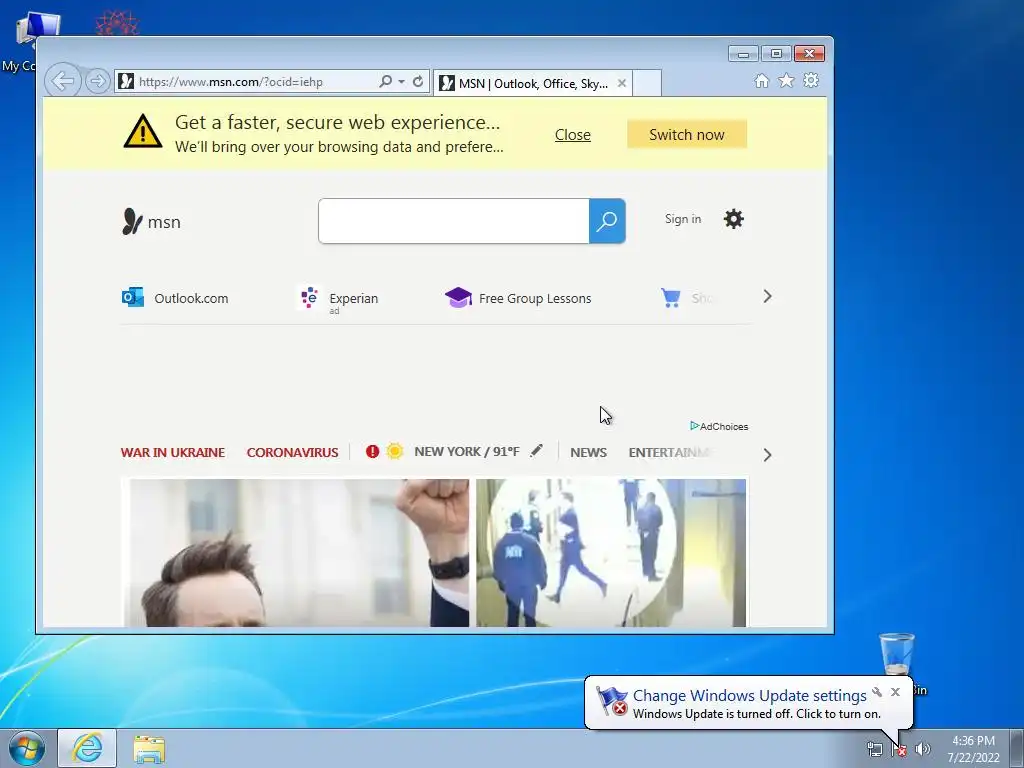The image size is (1024, 768).
Task: Open Free Group Lessons shortcut
Action: (x=518, y=298)
